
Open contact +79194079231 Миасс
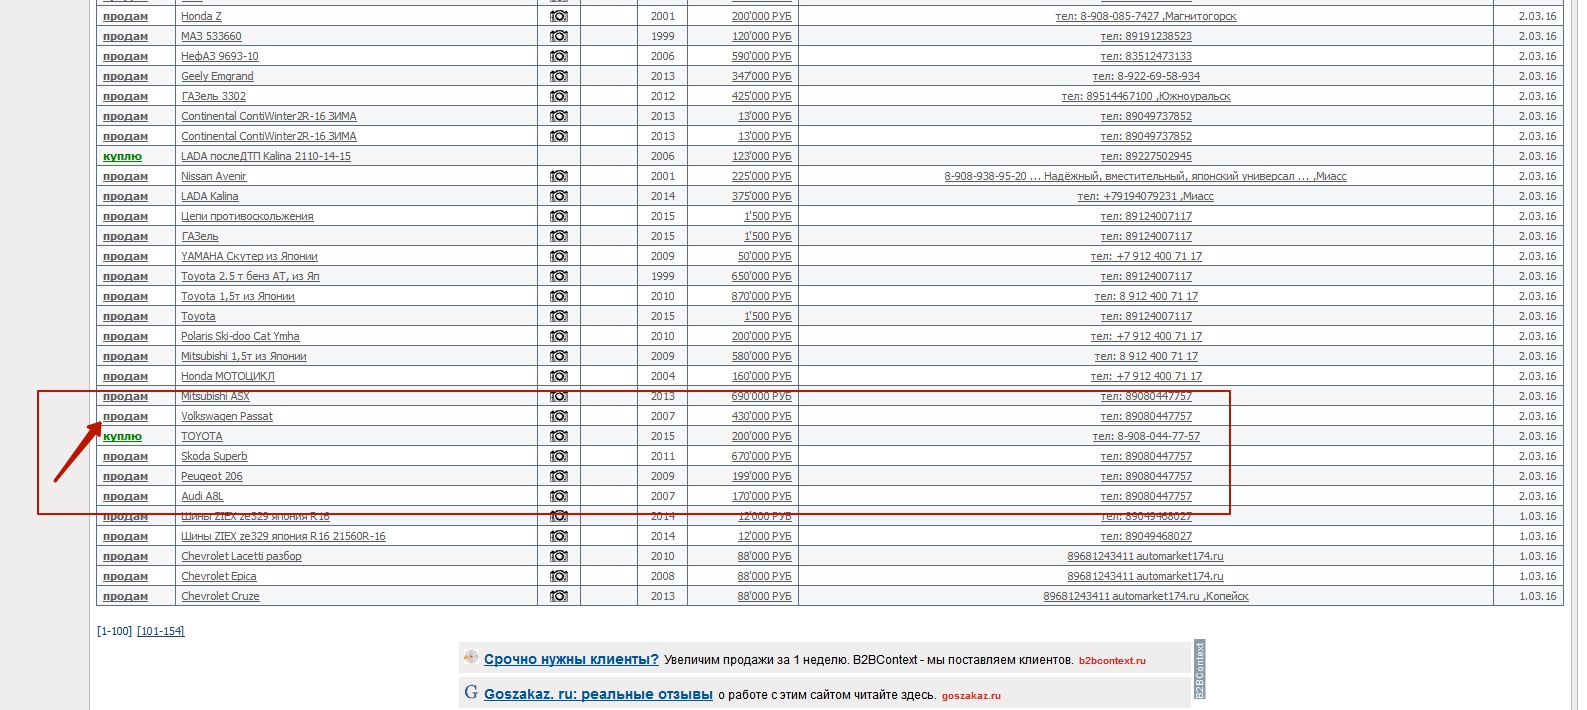pyautogui.click(x=1145, y=196)
